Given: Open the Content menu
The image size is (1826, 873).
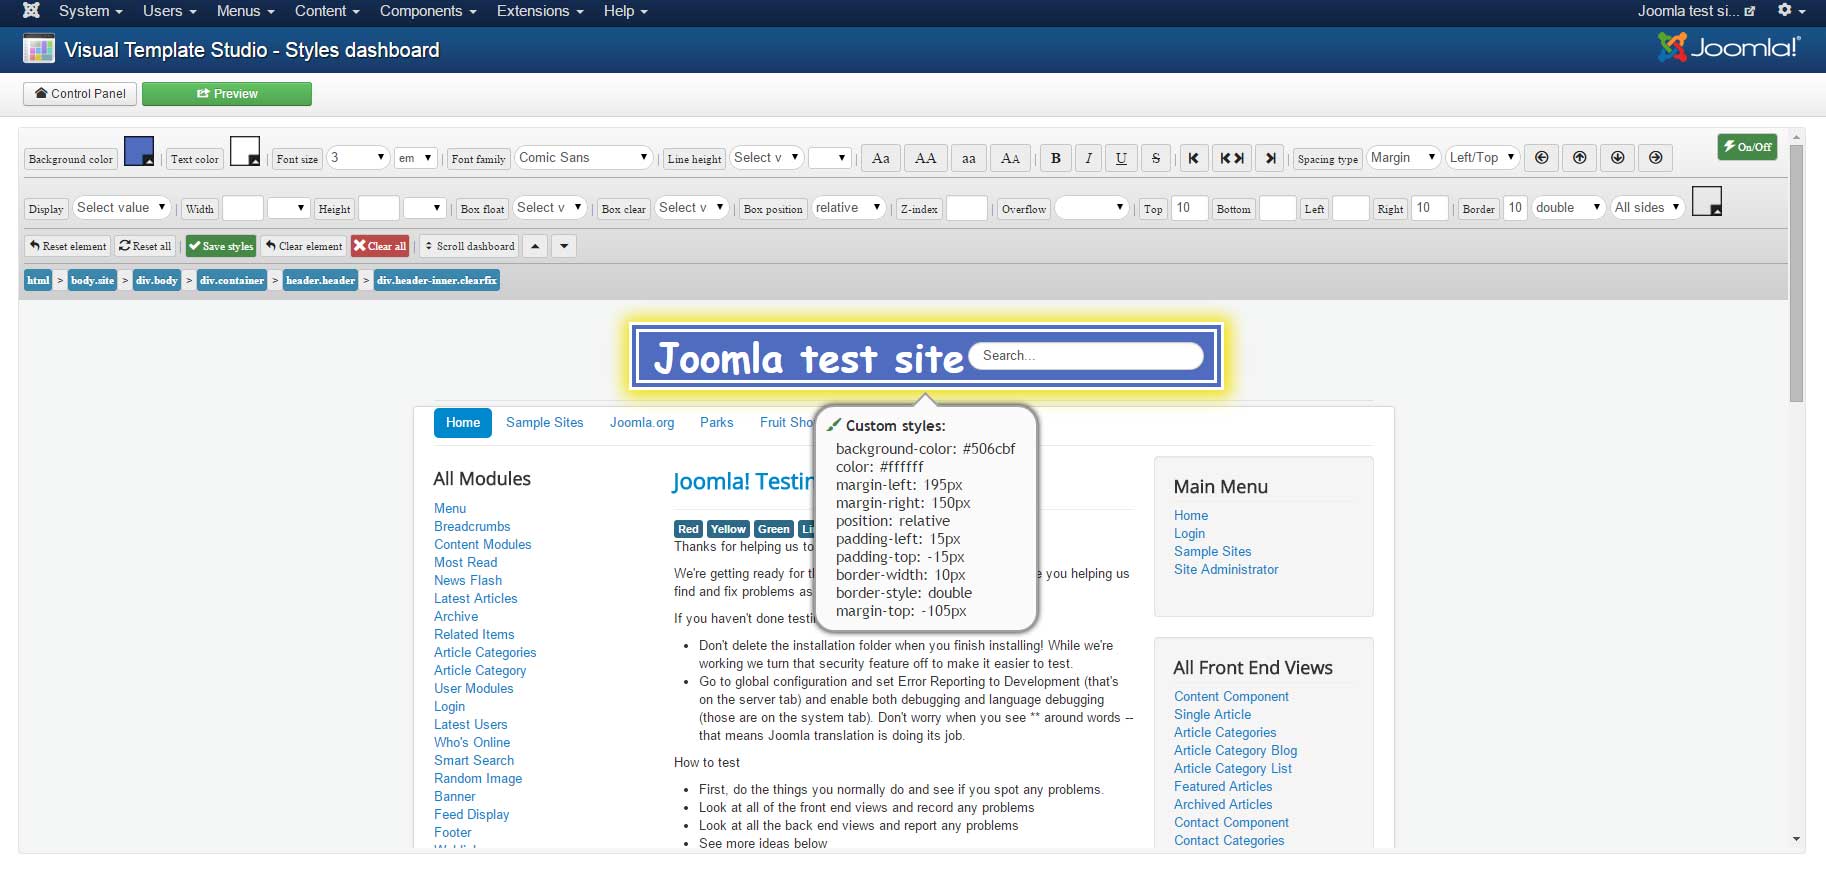Looking at the screenshot, I should point(327,11).
